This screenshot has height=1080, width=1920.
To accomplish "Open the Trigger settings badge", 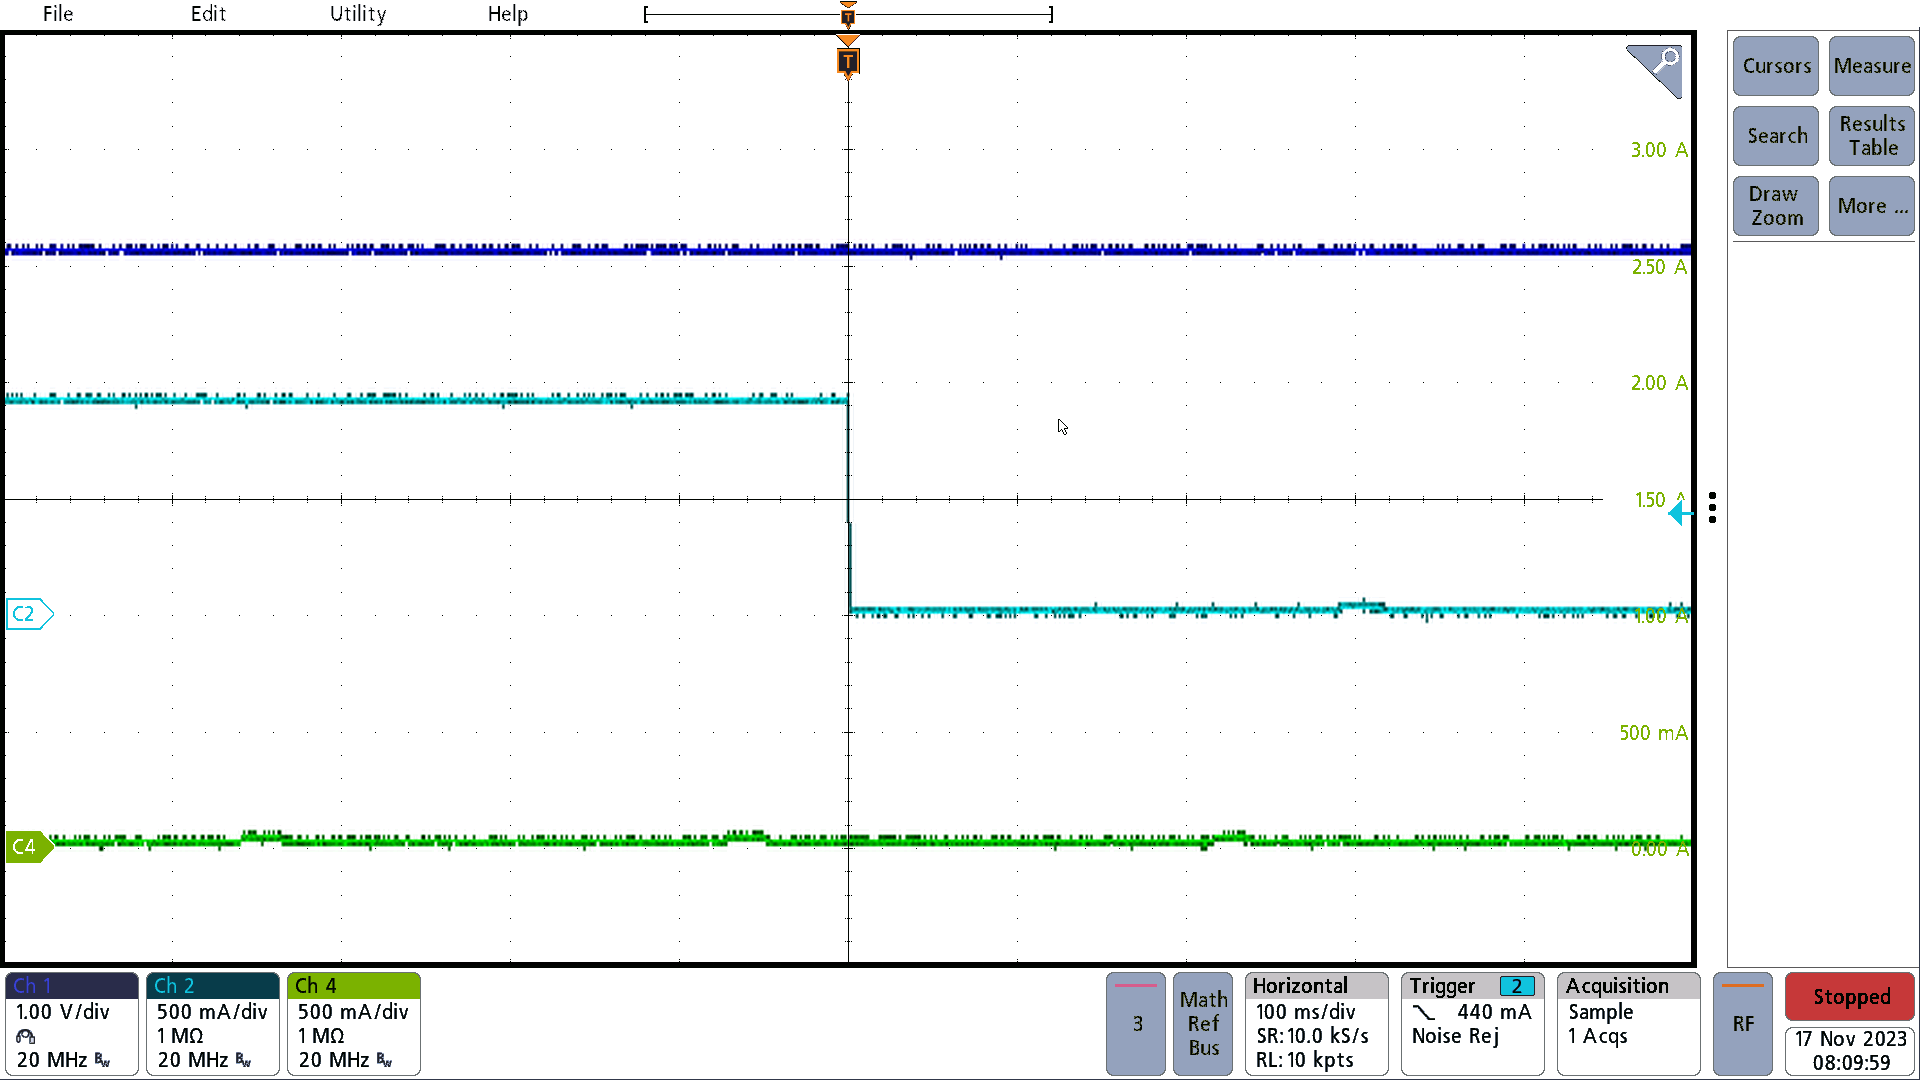I will (x=1472, y=1024).
